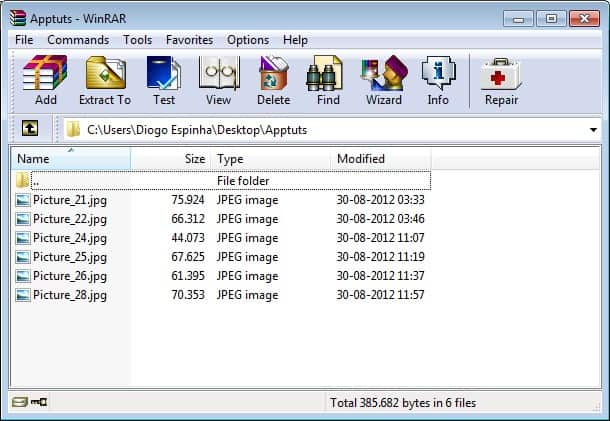Click the Delete toolbar icon
The height and width of the screenshot is (421, 610).
[x=273, y=73]
